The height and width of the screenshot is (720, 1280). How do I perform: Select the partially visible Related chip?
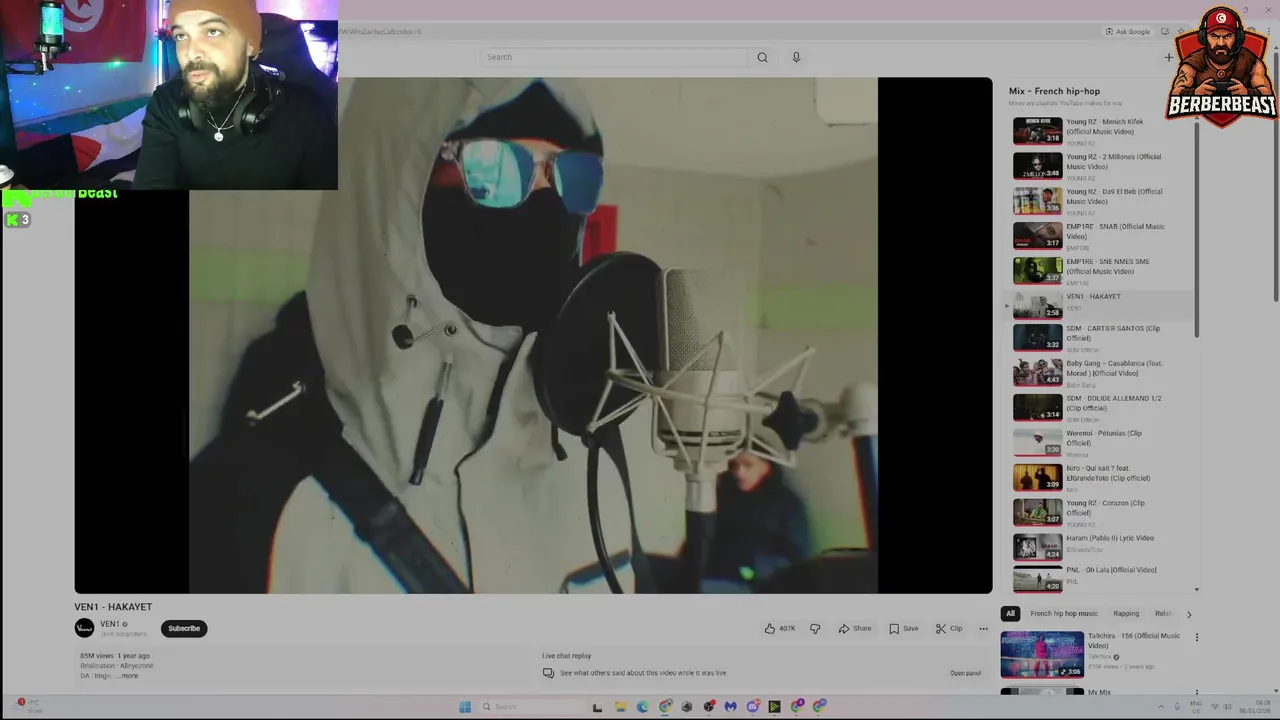point(1163,614)
